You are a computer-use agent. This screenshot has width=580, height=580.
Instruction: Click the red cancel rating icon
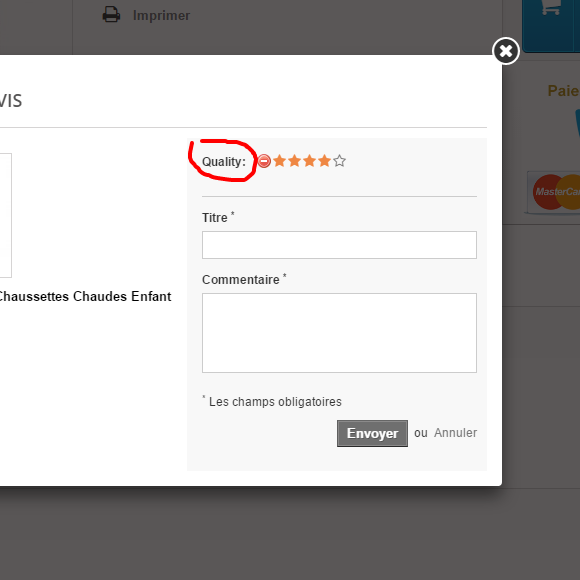(264, 161)
